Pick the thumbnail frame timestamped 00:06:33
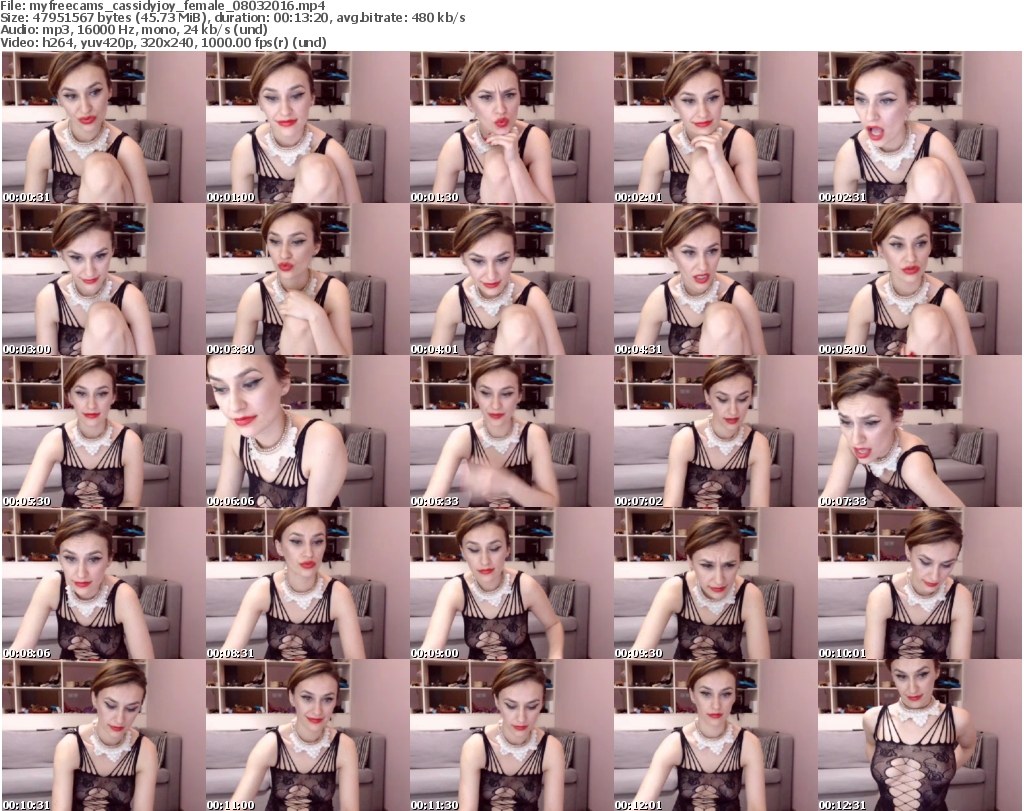 (x=511, y=432)
